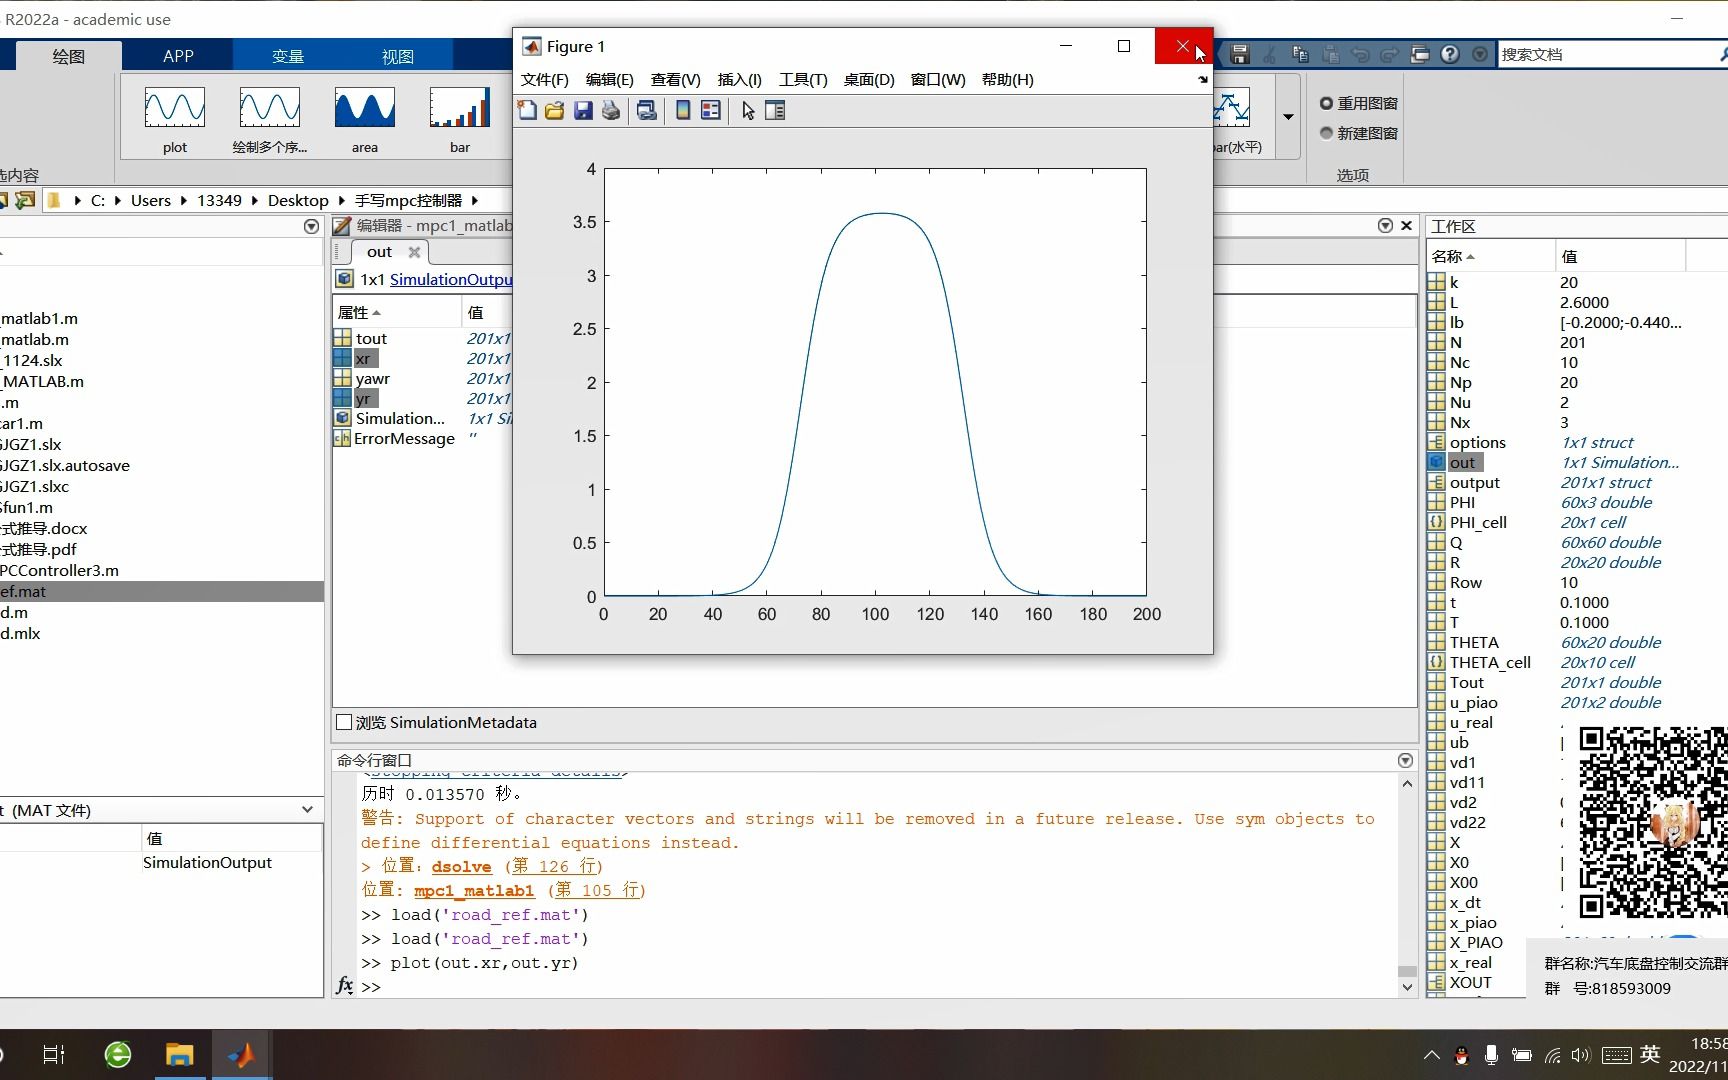Screen dimensions: 1728x1080
Task: Print the figure using the printer icon
Action: pos(611,110)
